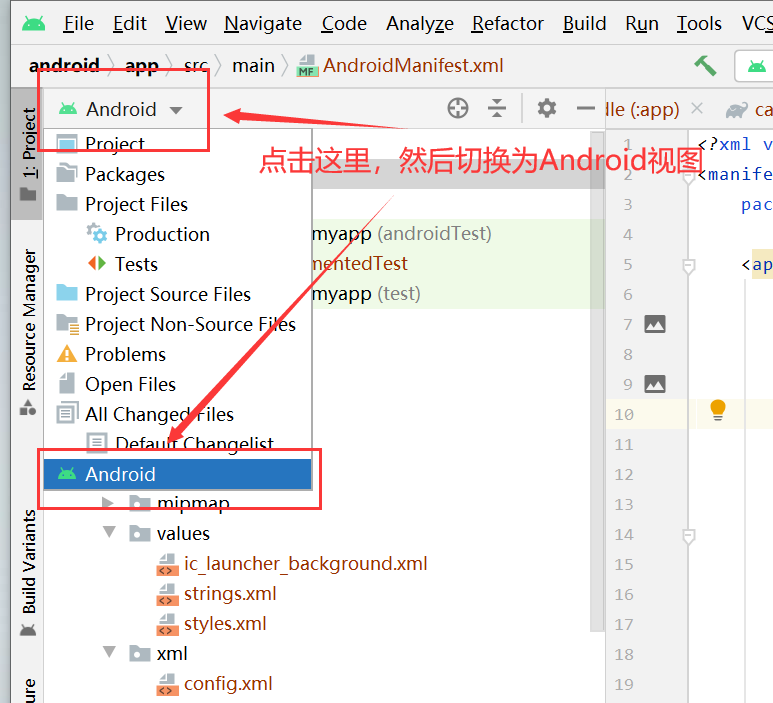Open the Navigate menu

pos(263,24)
